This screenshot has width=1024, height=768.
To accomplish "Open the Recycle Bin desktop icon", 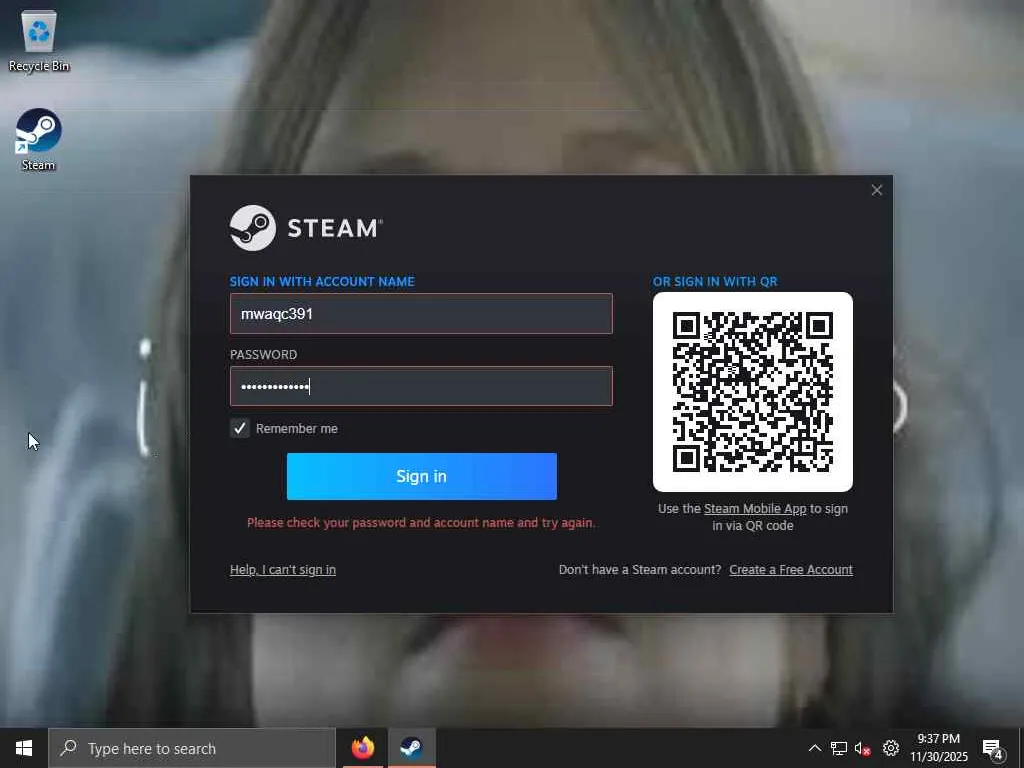I will click(x=39, y=40).
